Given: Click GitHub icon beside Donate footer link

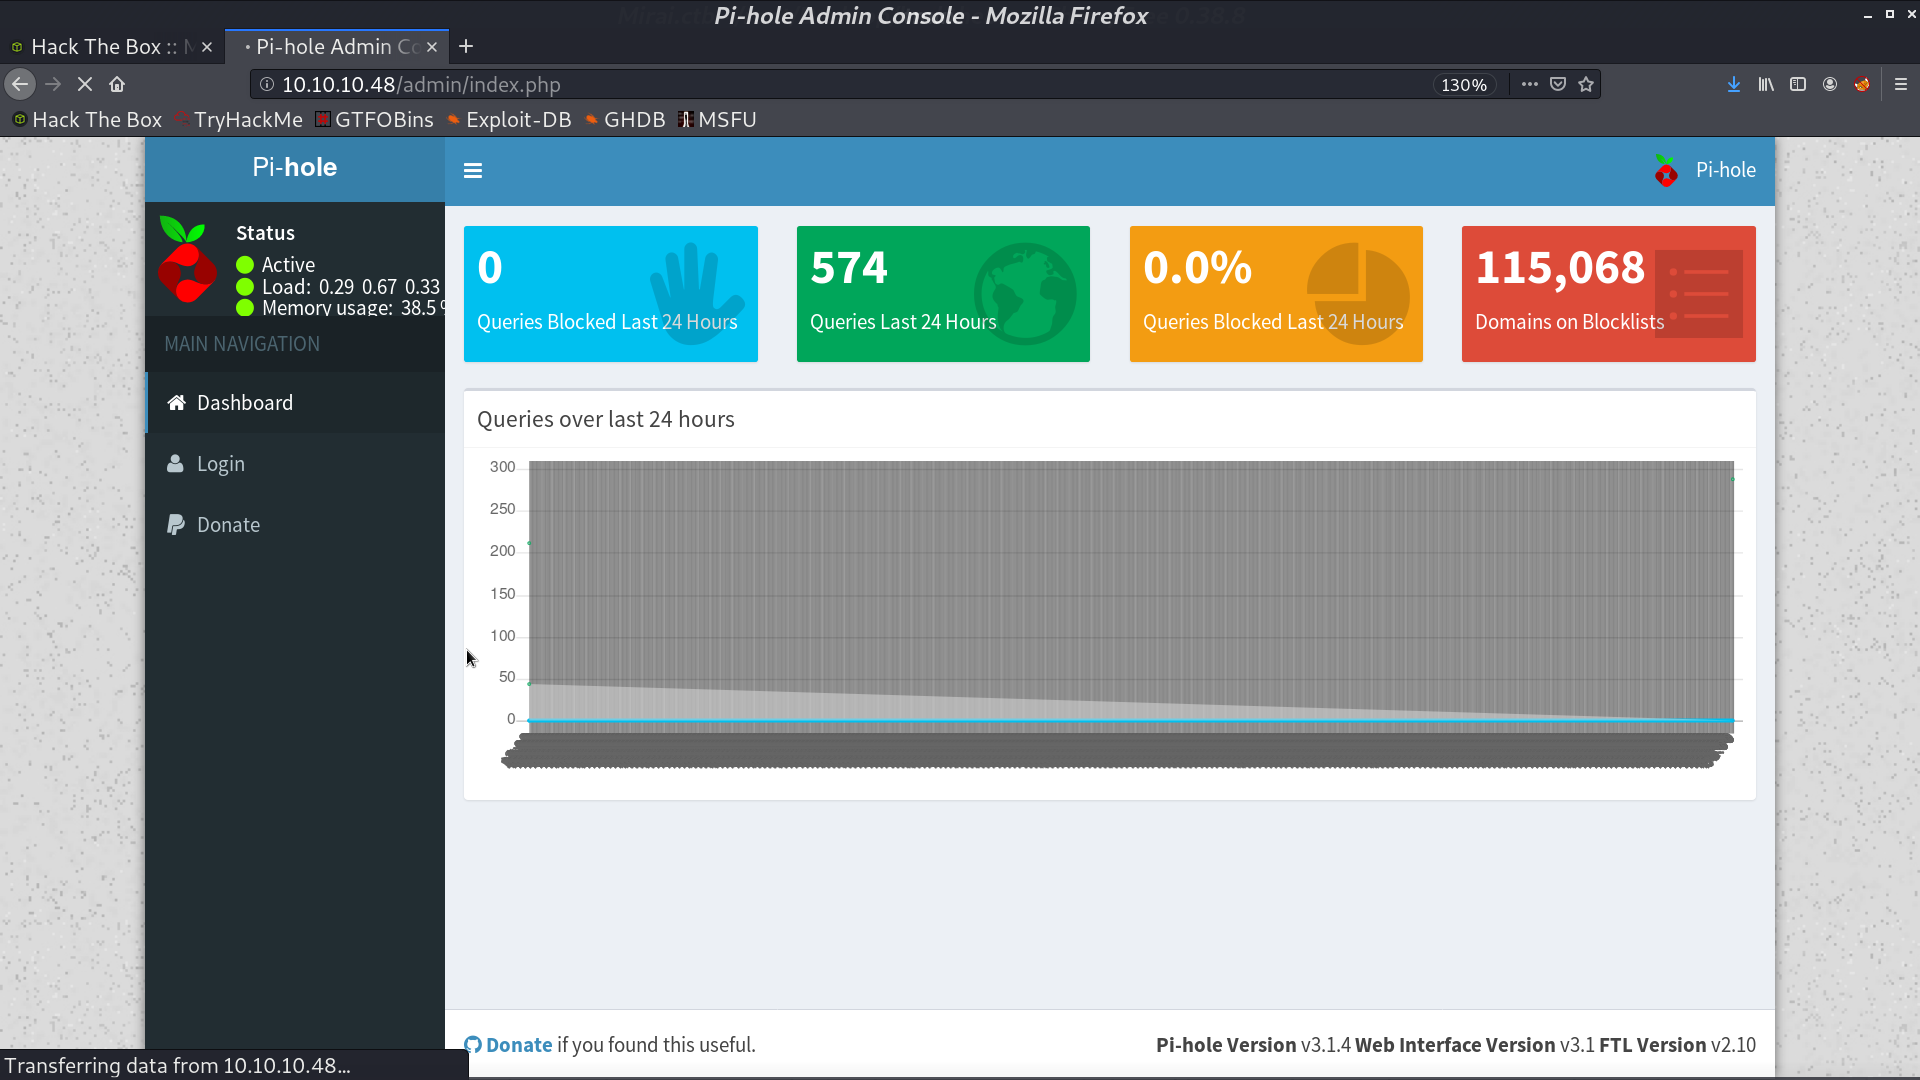Looking at the screenshot, I should 473,1045.
